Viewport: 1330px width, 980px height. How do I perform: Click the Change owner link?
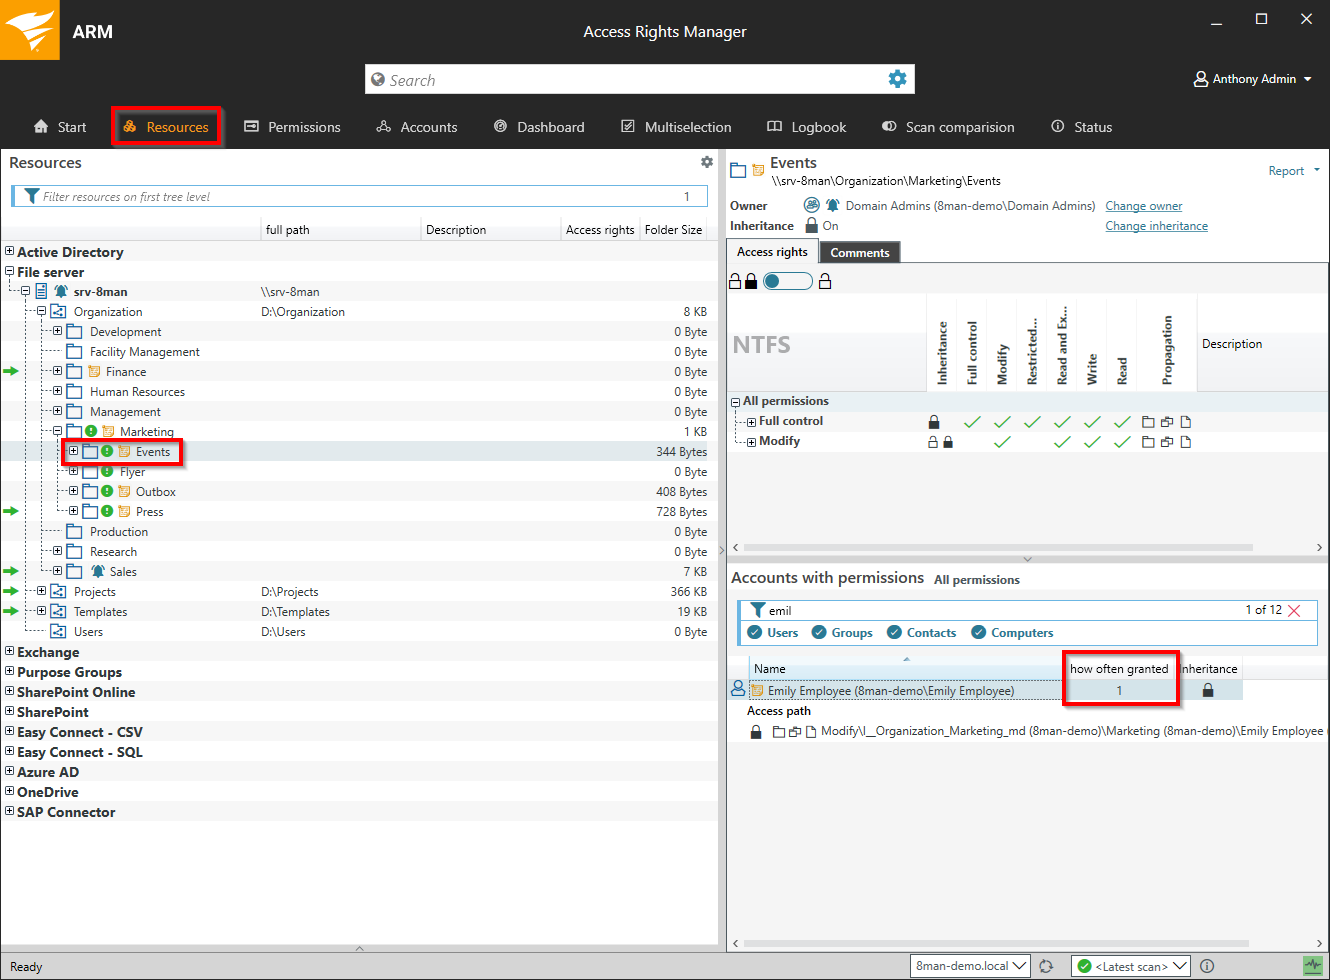tap(1144, 205)
